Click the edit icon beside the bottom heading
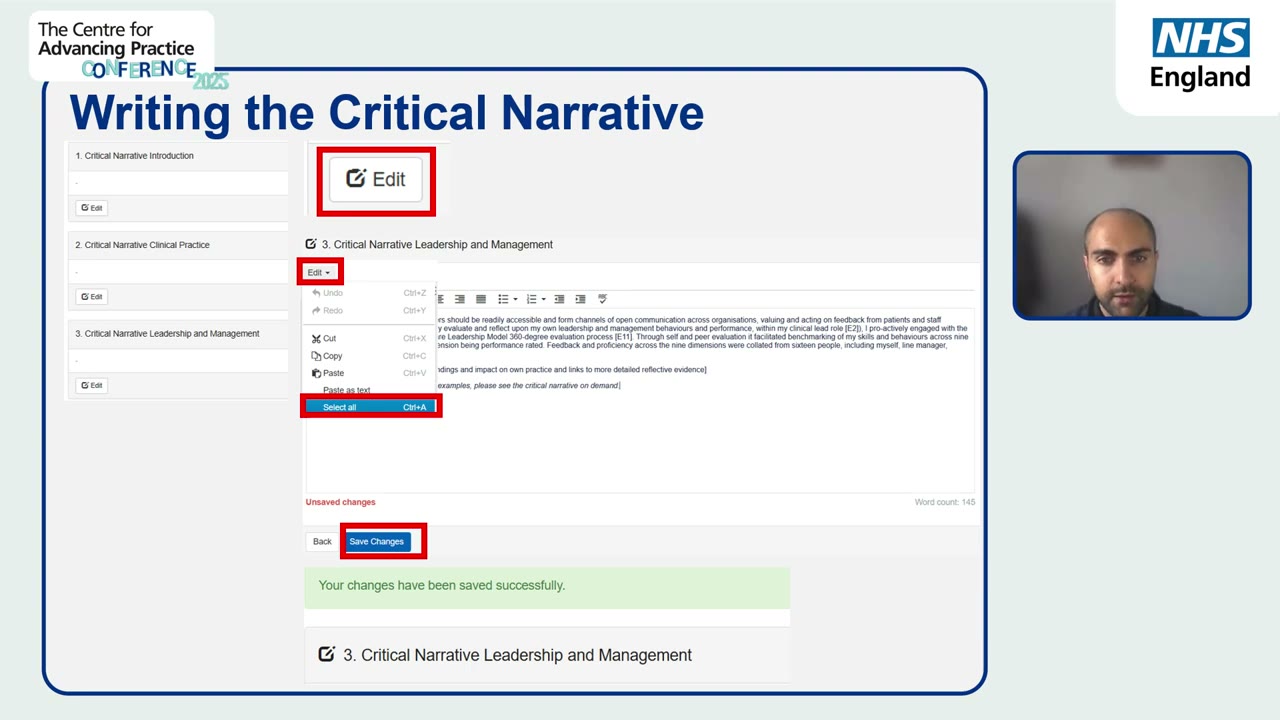The width and height of the screenshot is (1280, 720). click(326, 654)
